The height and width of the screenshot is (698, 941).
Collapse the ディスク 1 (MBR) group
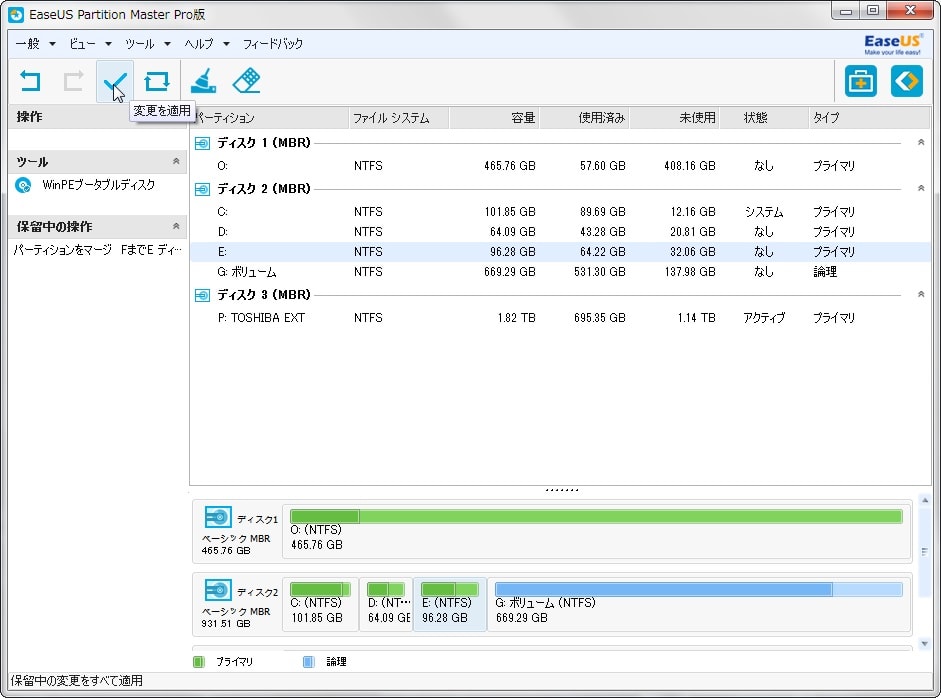[921, 143]
